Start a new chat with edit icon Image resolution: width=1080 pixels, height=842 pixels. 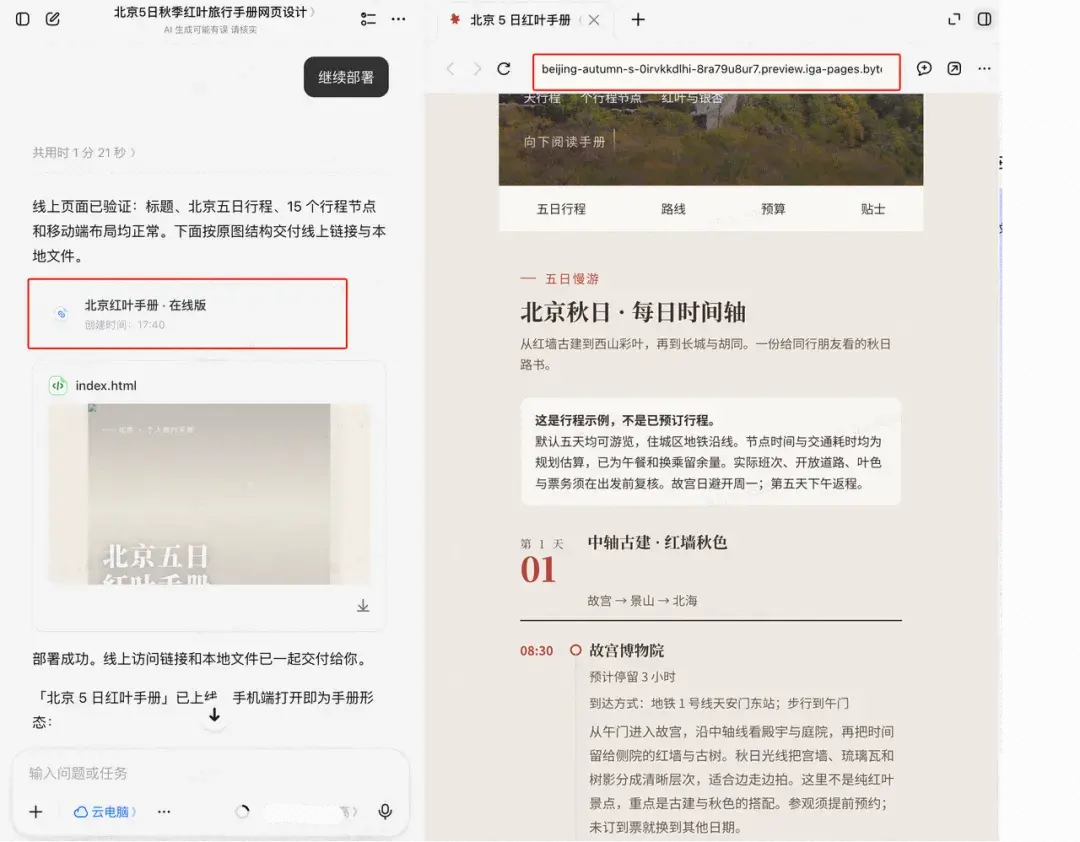coord(53,19)
